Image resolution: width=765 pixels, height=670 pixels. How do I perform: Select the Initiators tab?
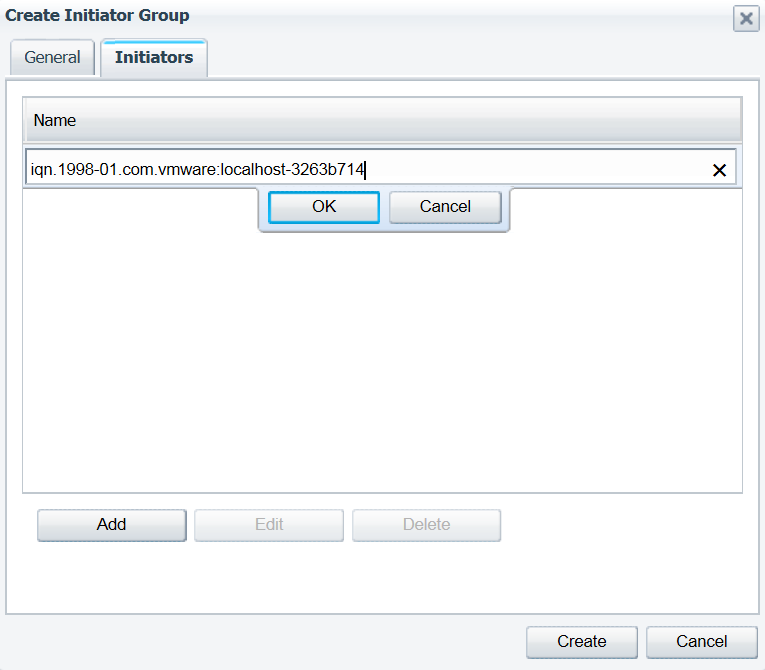pos(154,58)
